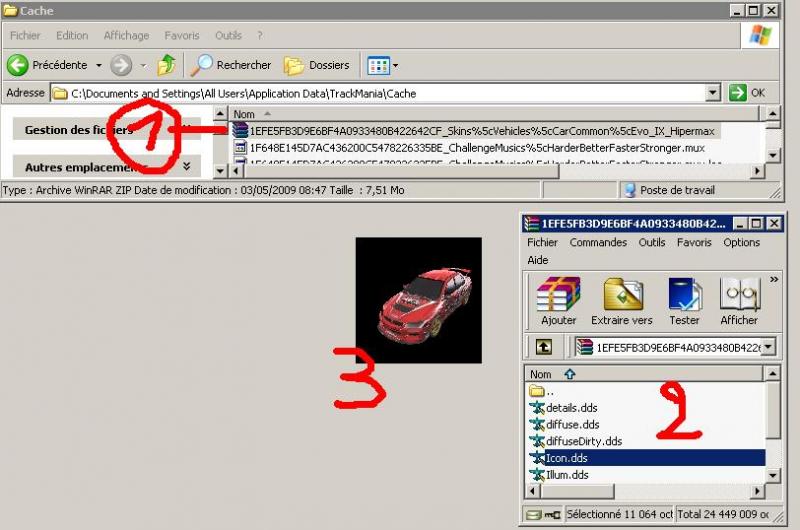This screenshot has height=530, width=800.
Task: Select Illum.dds in the archive
Action: pos(559,475)
